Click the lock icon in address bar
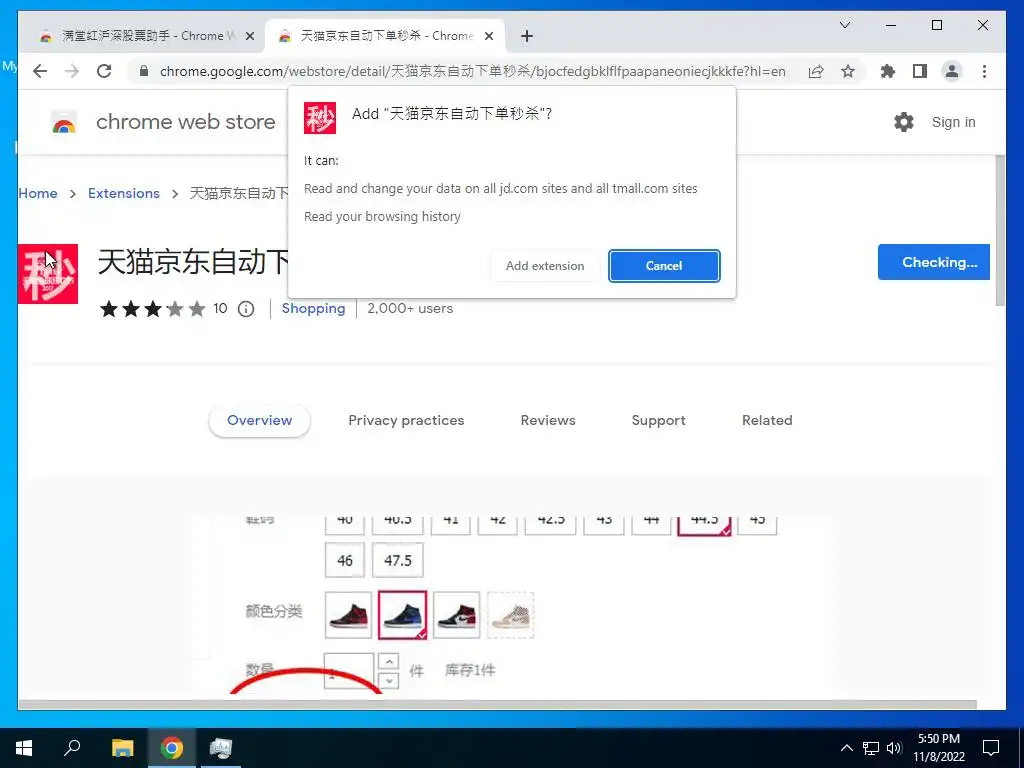 [x=144, y=71]
